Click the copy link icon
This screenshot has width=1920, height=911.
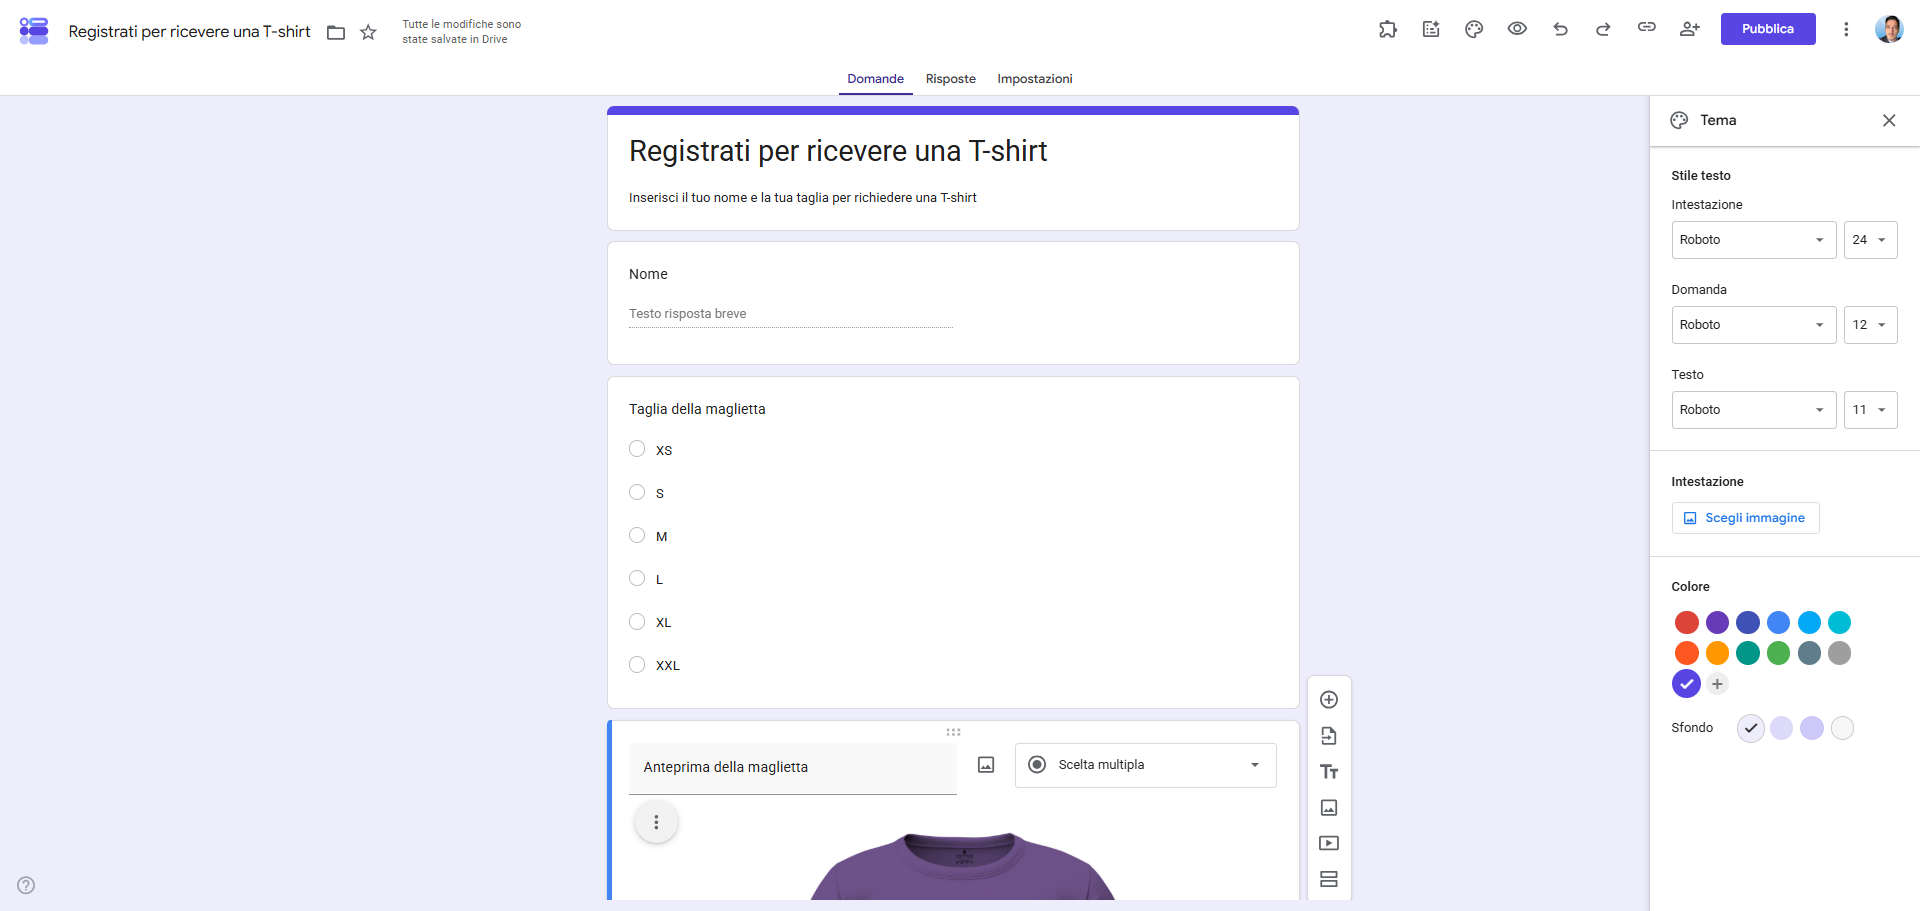click(1646, 28)
